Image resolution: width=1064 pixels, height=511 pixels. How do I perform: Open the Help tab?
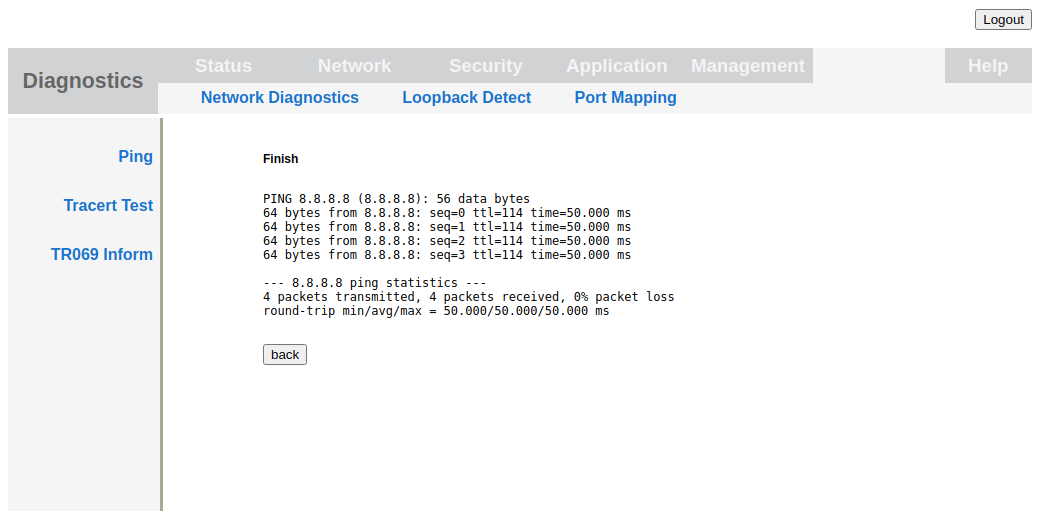(987, 66)
